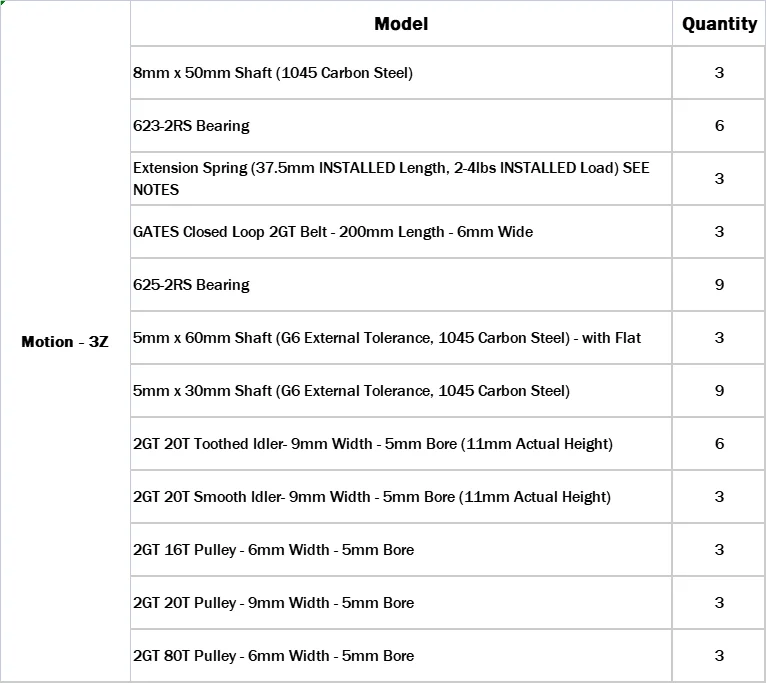The image size is (766, 683).
Task: Select quantity 9 for 5mm x 30mm Shaft
Action: tap(719, 391)
